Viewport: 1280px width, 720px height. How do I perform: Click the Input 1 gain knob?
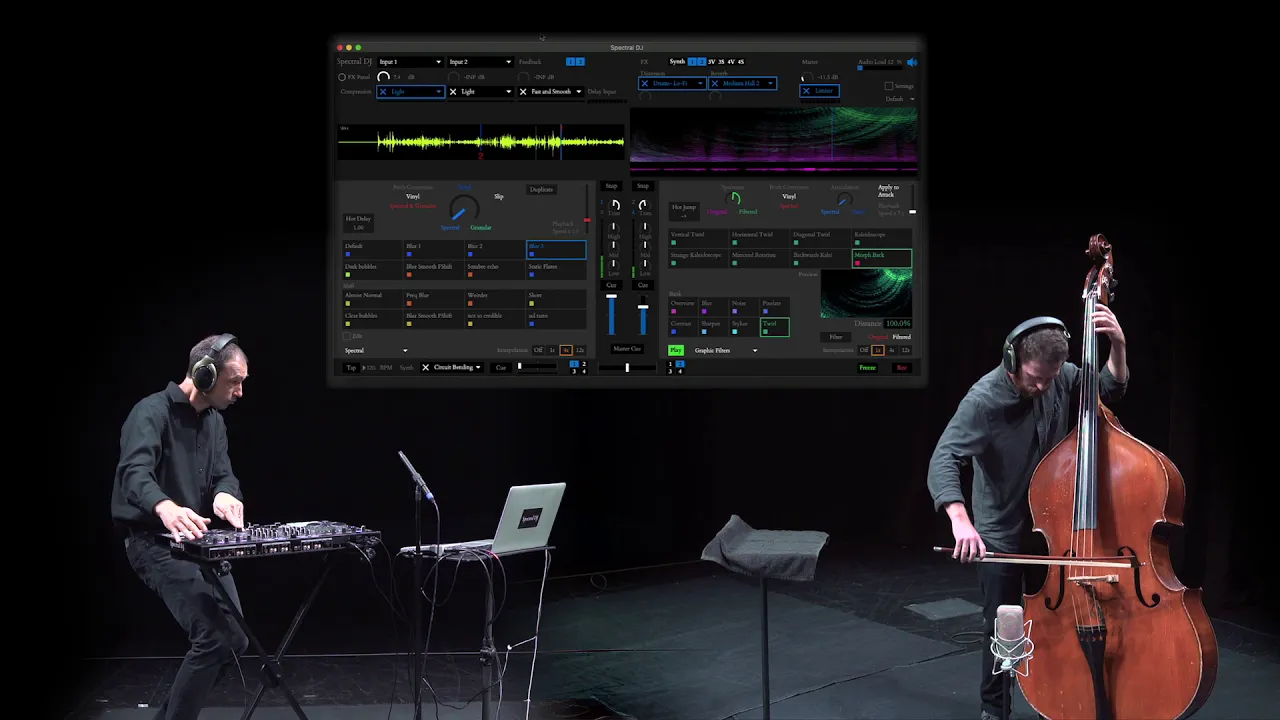pos(383,77)
